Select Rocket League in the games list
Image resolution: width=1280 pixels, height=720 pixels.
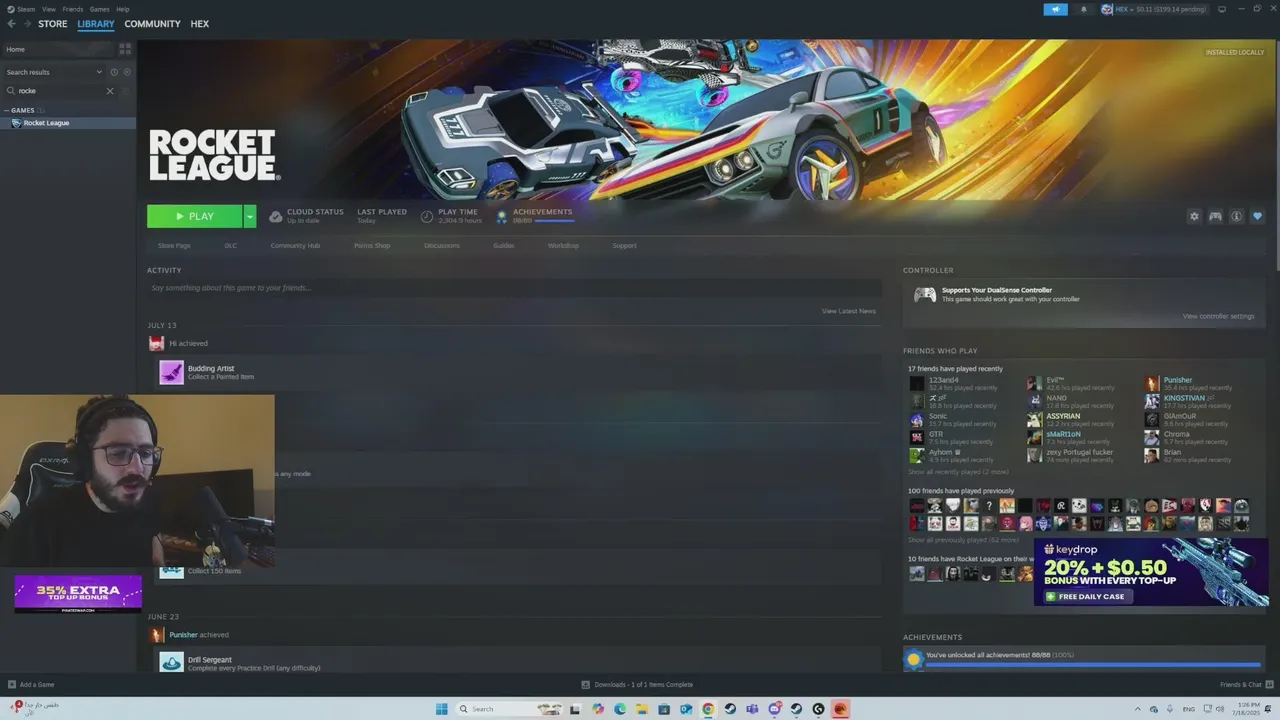pyautogui.click(x=68, y=123)
